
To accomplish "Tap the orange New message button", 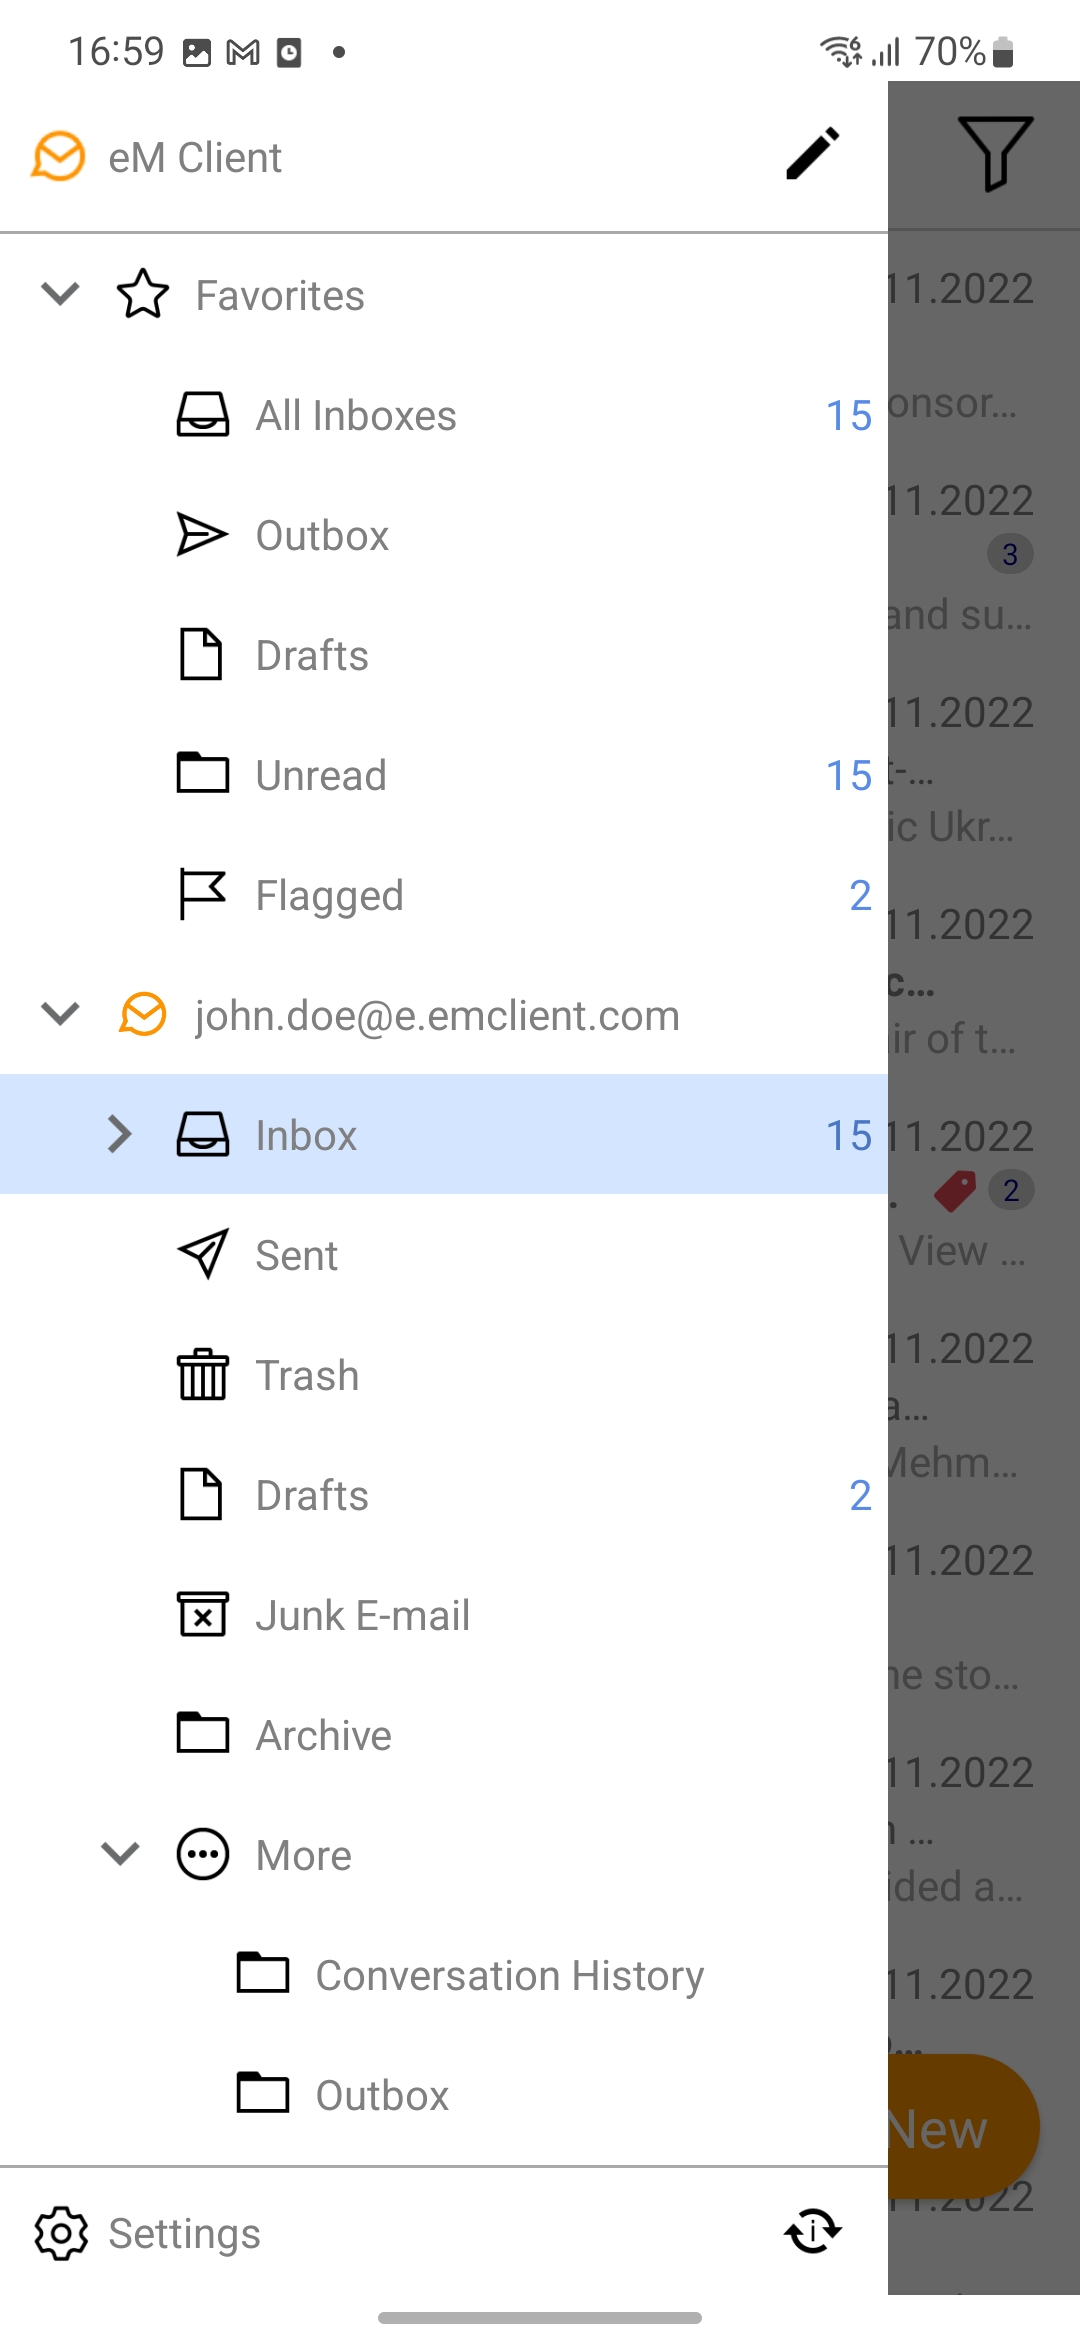I will (x=964, y=2127).
